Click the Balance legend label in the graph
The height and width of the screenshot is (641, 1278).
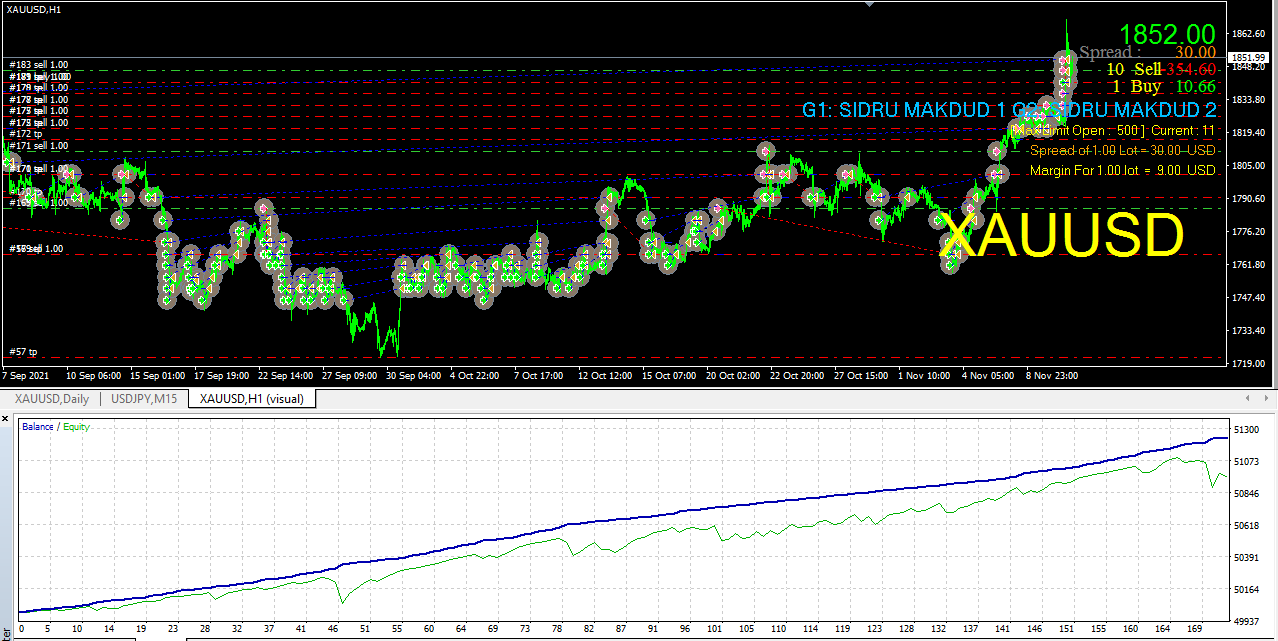click(x=39, y=427)
